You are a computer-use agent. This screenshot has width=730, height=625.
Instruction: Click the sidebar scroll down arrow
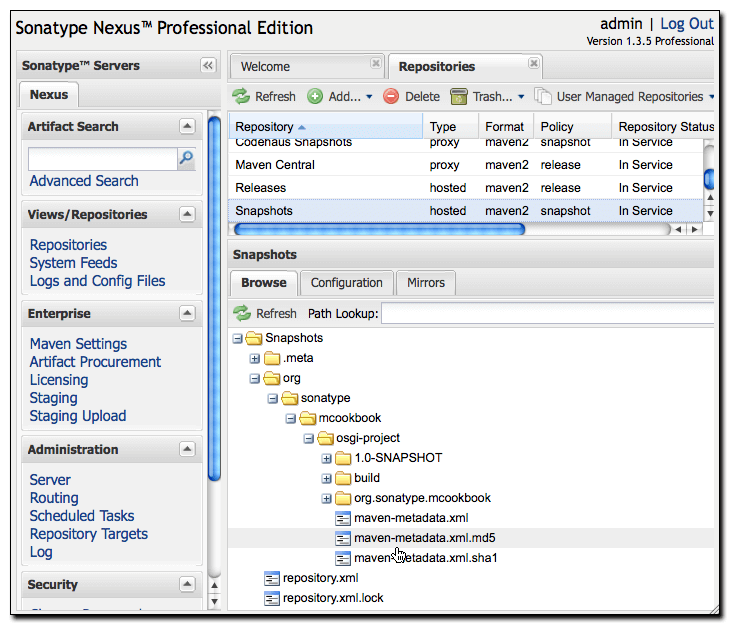pos(214,602)
